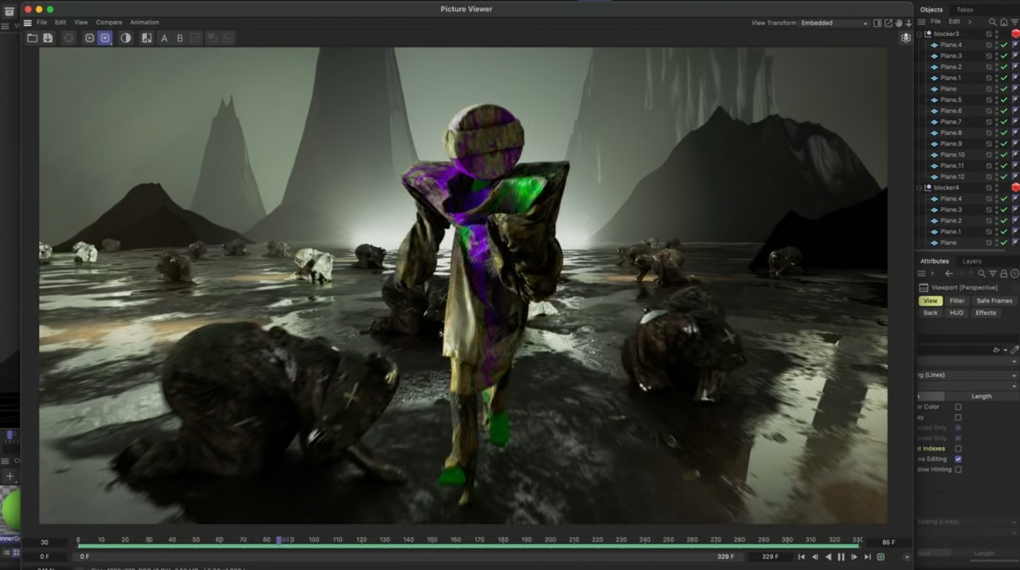Viewport: 1020px width, 570px height.
Task: Open the View Transform Embedded dropdown
Action: click(x=834, y=23)
